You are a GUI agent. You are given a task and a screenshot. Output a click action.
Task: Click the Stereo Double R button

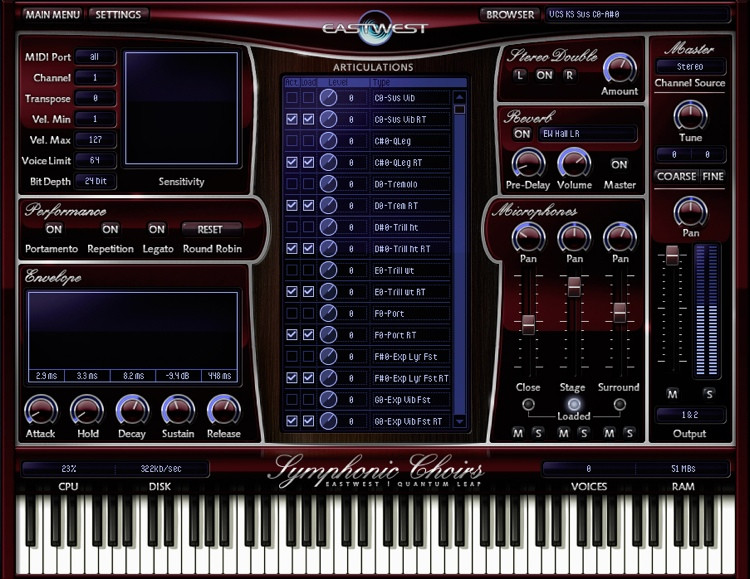pyautogui.click(x=569, y=75)
